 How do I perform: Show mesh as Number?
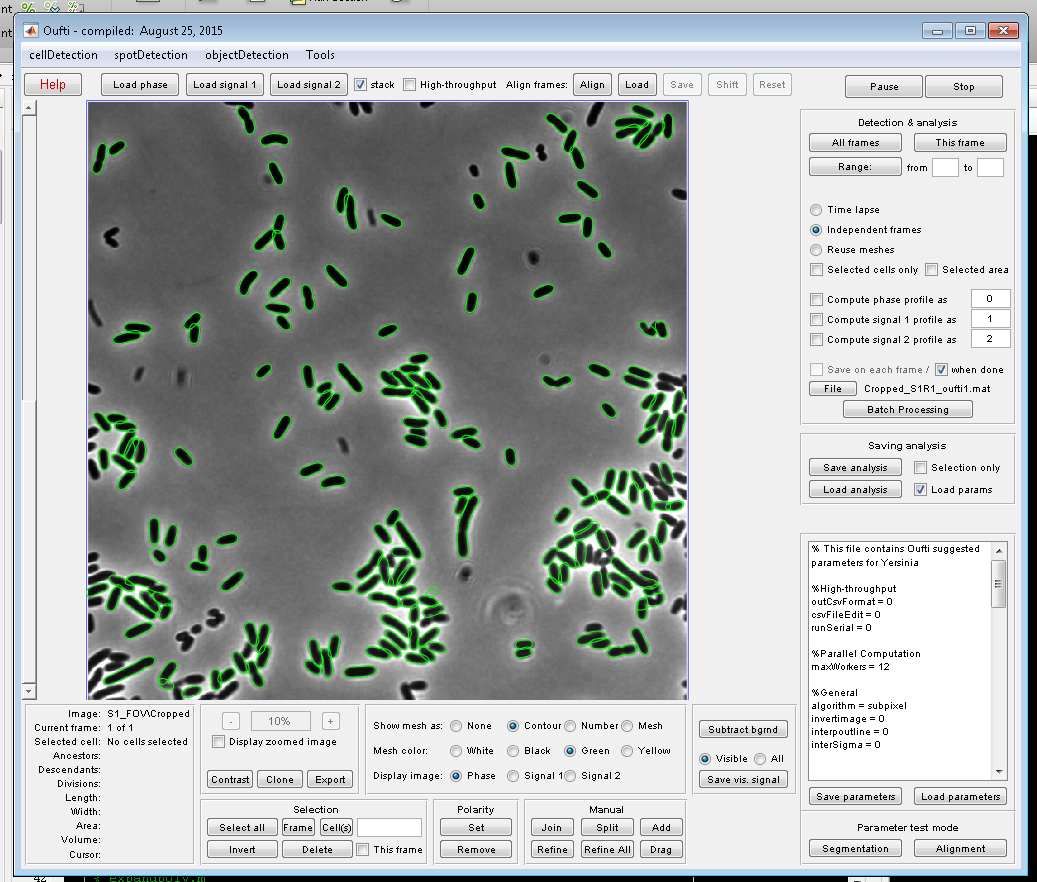571,726
